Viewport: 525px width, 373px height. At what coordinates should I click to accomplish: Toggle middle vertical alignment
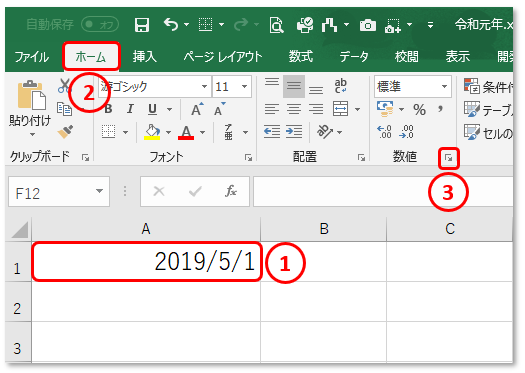pyautogui.click(x=294, y=86)
